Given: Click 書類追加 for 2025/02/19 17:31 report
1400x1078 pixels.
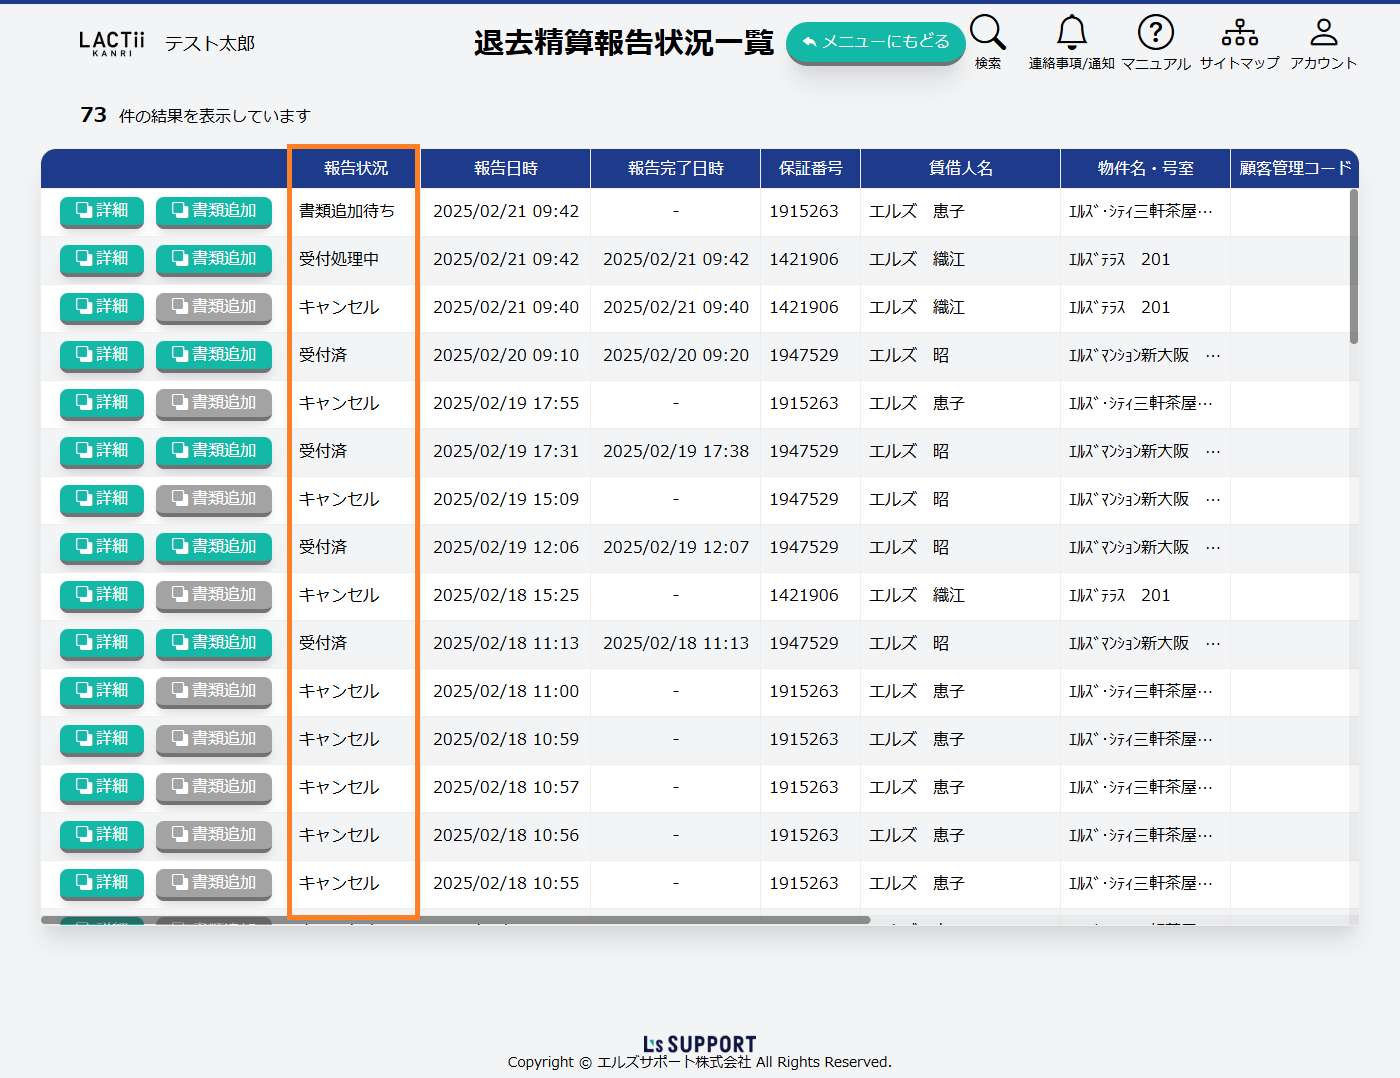Looking at the screenshot, I should [214, 451].
